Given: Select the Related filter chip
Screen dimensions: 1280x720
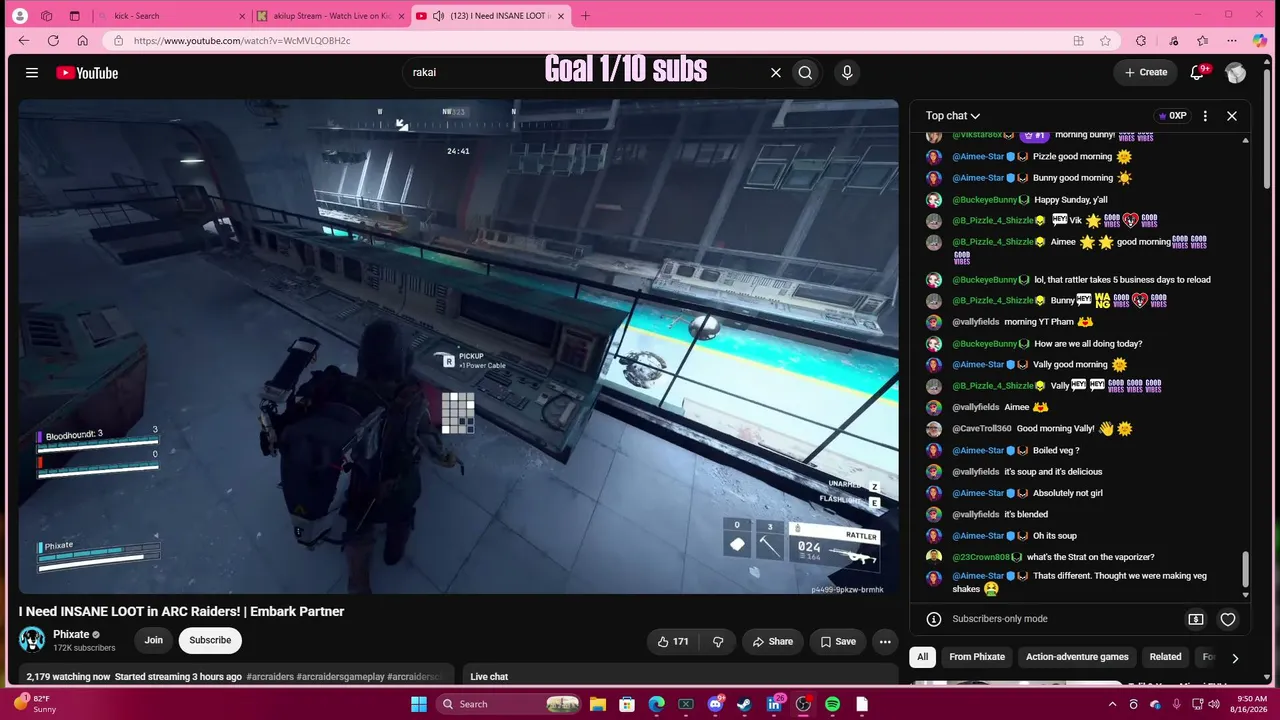Looking at the screenshot, I should 1165,657.
